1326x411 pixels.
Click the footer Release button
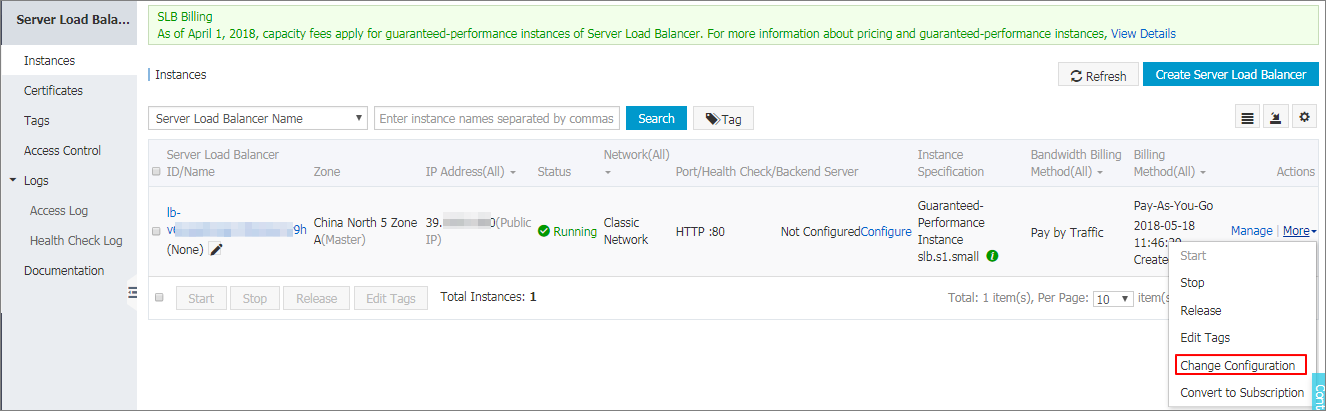[x=316, y=298]
